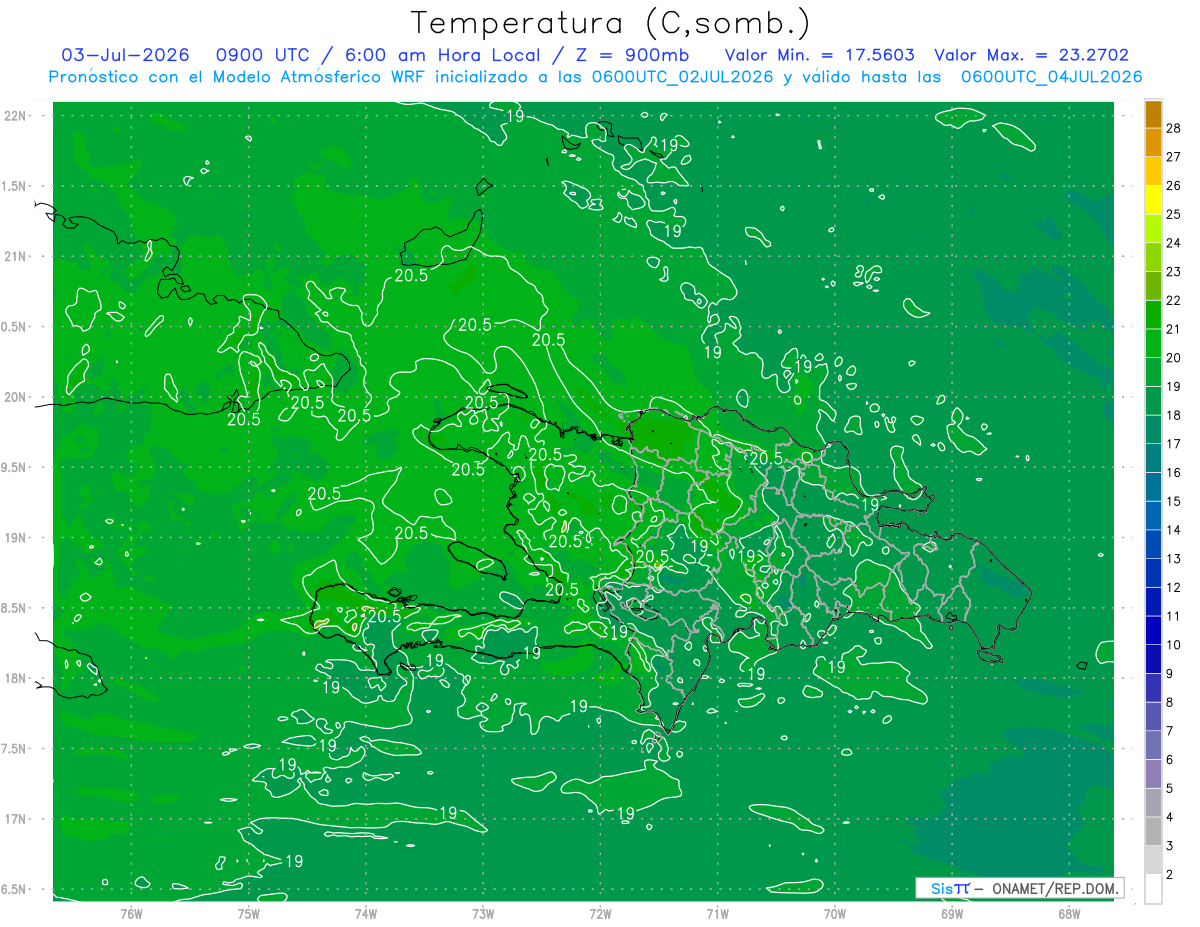Screen dimensions: 1200x927
Task: Click valid-until time "0600UTC_04JUL2026"
Action: [1052, 77]
